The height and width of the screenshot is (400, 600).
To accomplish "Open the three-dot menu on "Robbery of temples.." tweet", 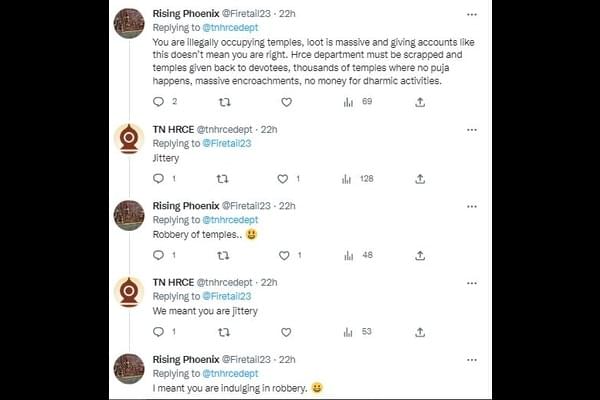I will 472,206.
